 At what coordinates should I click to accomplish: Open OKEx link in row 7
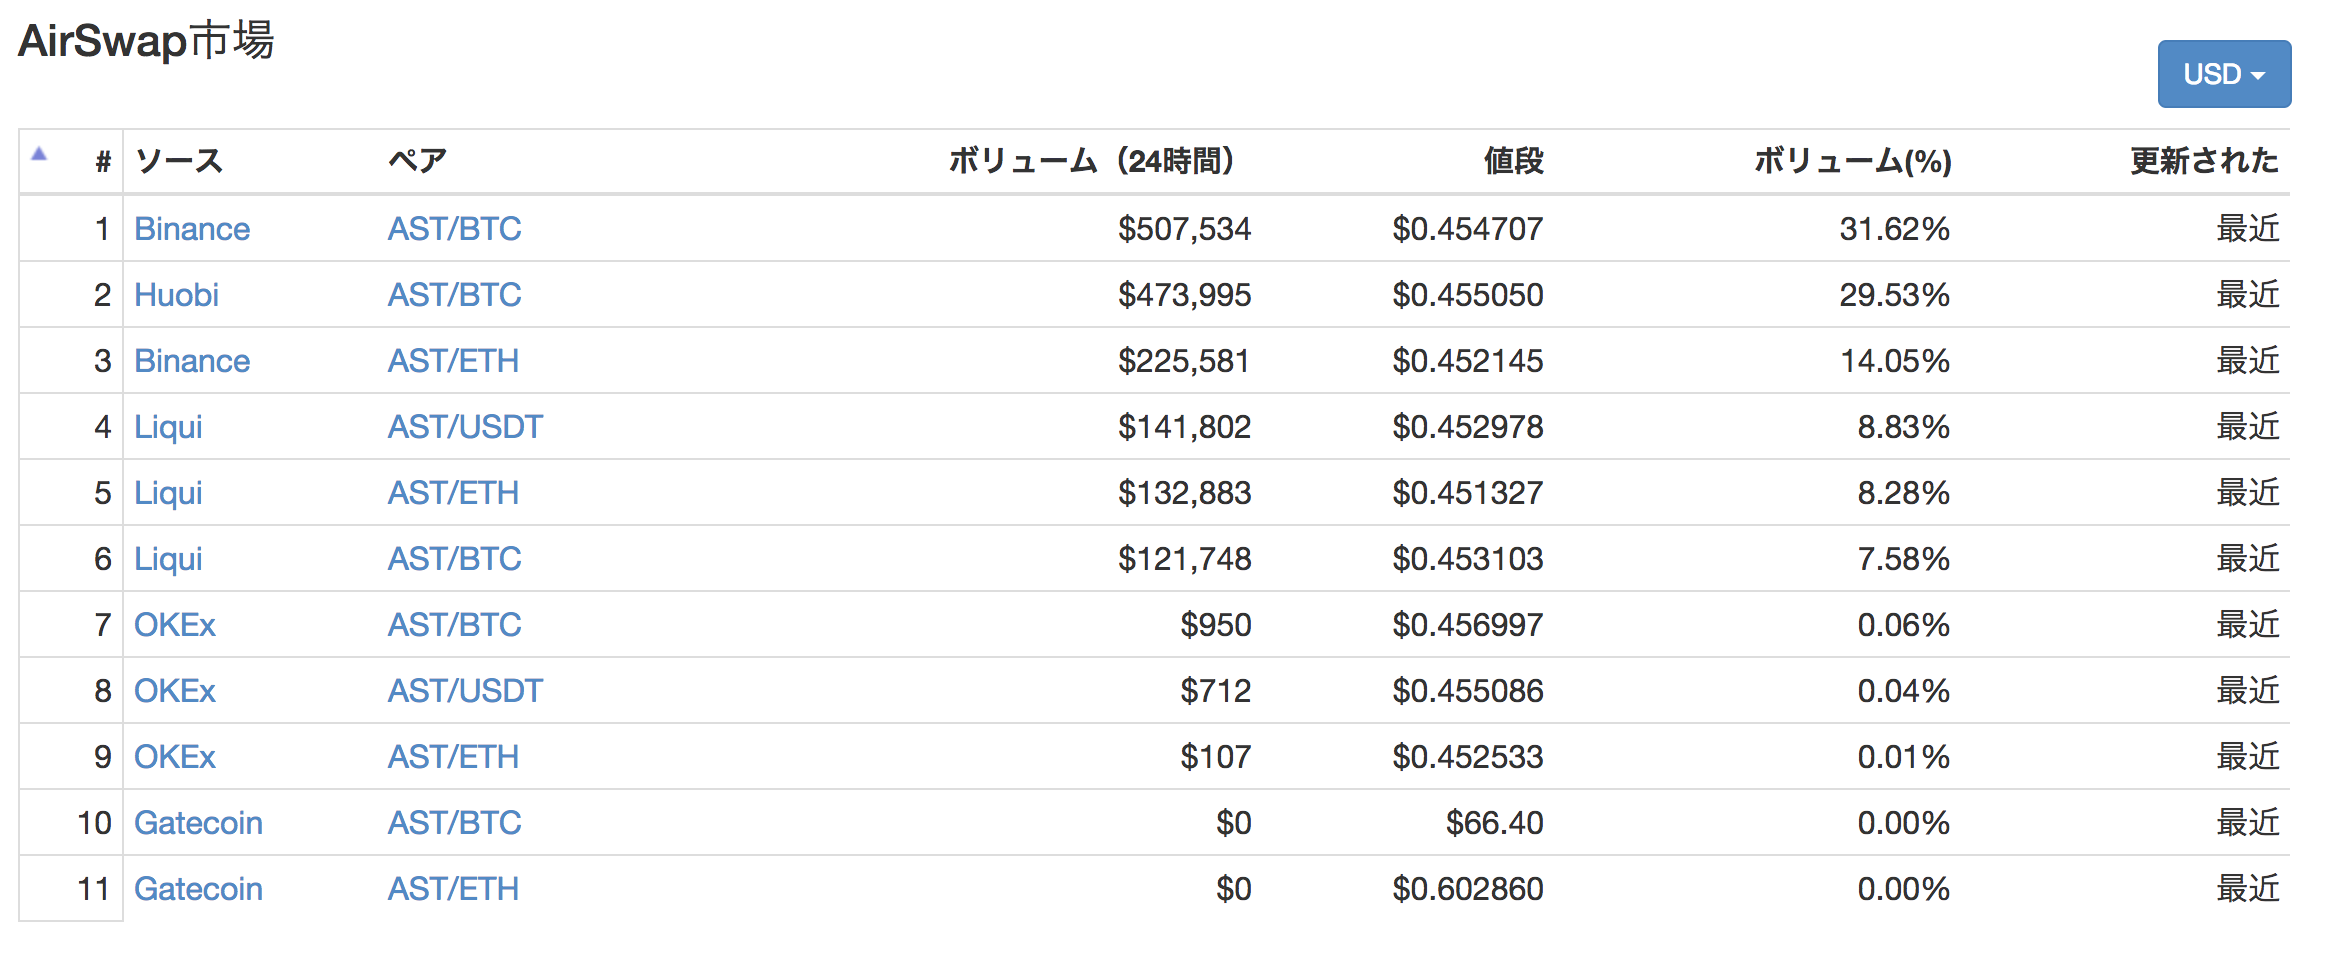coord(175,625)
